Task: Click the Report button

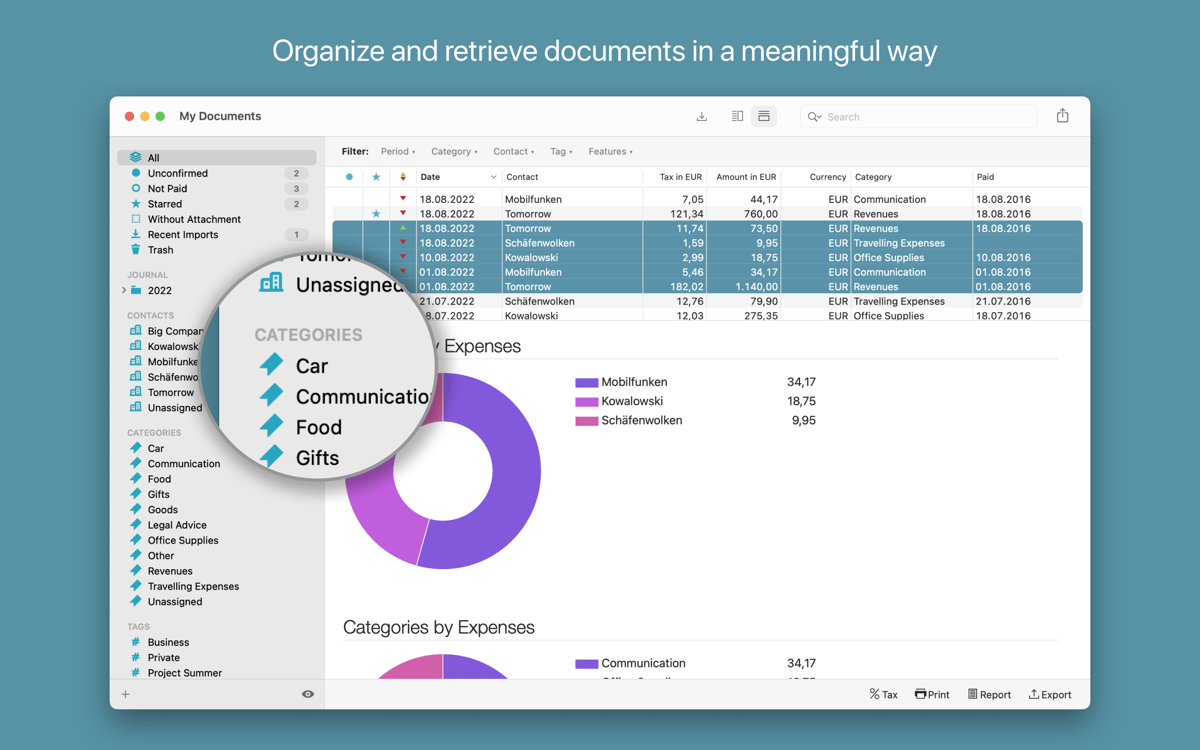Action: tap(989, 694)
